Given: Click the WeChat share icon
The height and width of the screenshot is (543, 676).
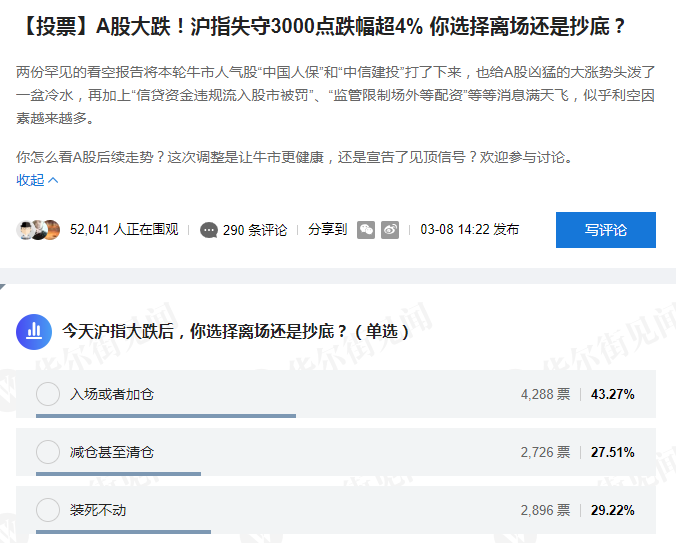Looking at the screenshot, I should pos(367,230).
